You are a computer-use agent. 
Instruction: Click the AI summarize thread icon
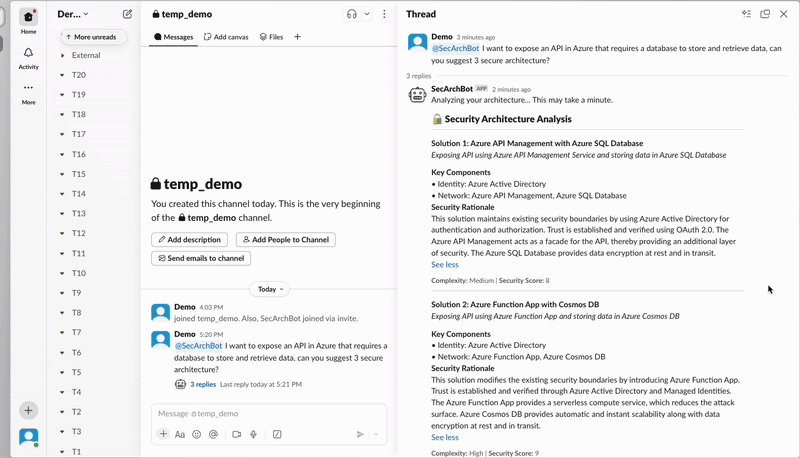point(746,14)
